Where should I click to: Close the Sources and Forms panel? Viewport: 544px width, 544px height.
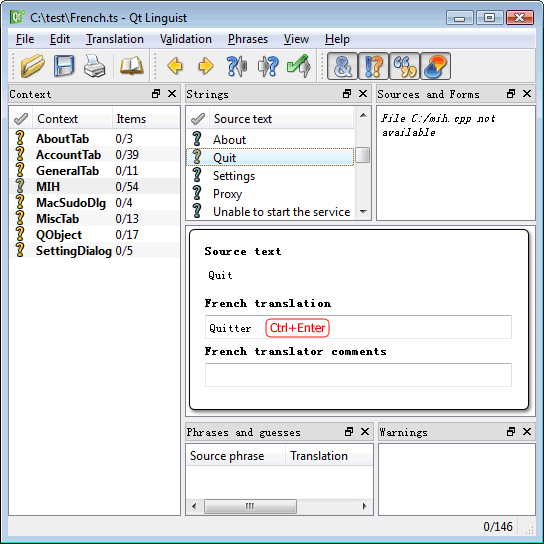[527, 94]
